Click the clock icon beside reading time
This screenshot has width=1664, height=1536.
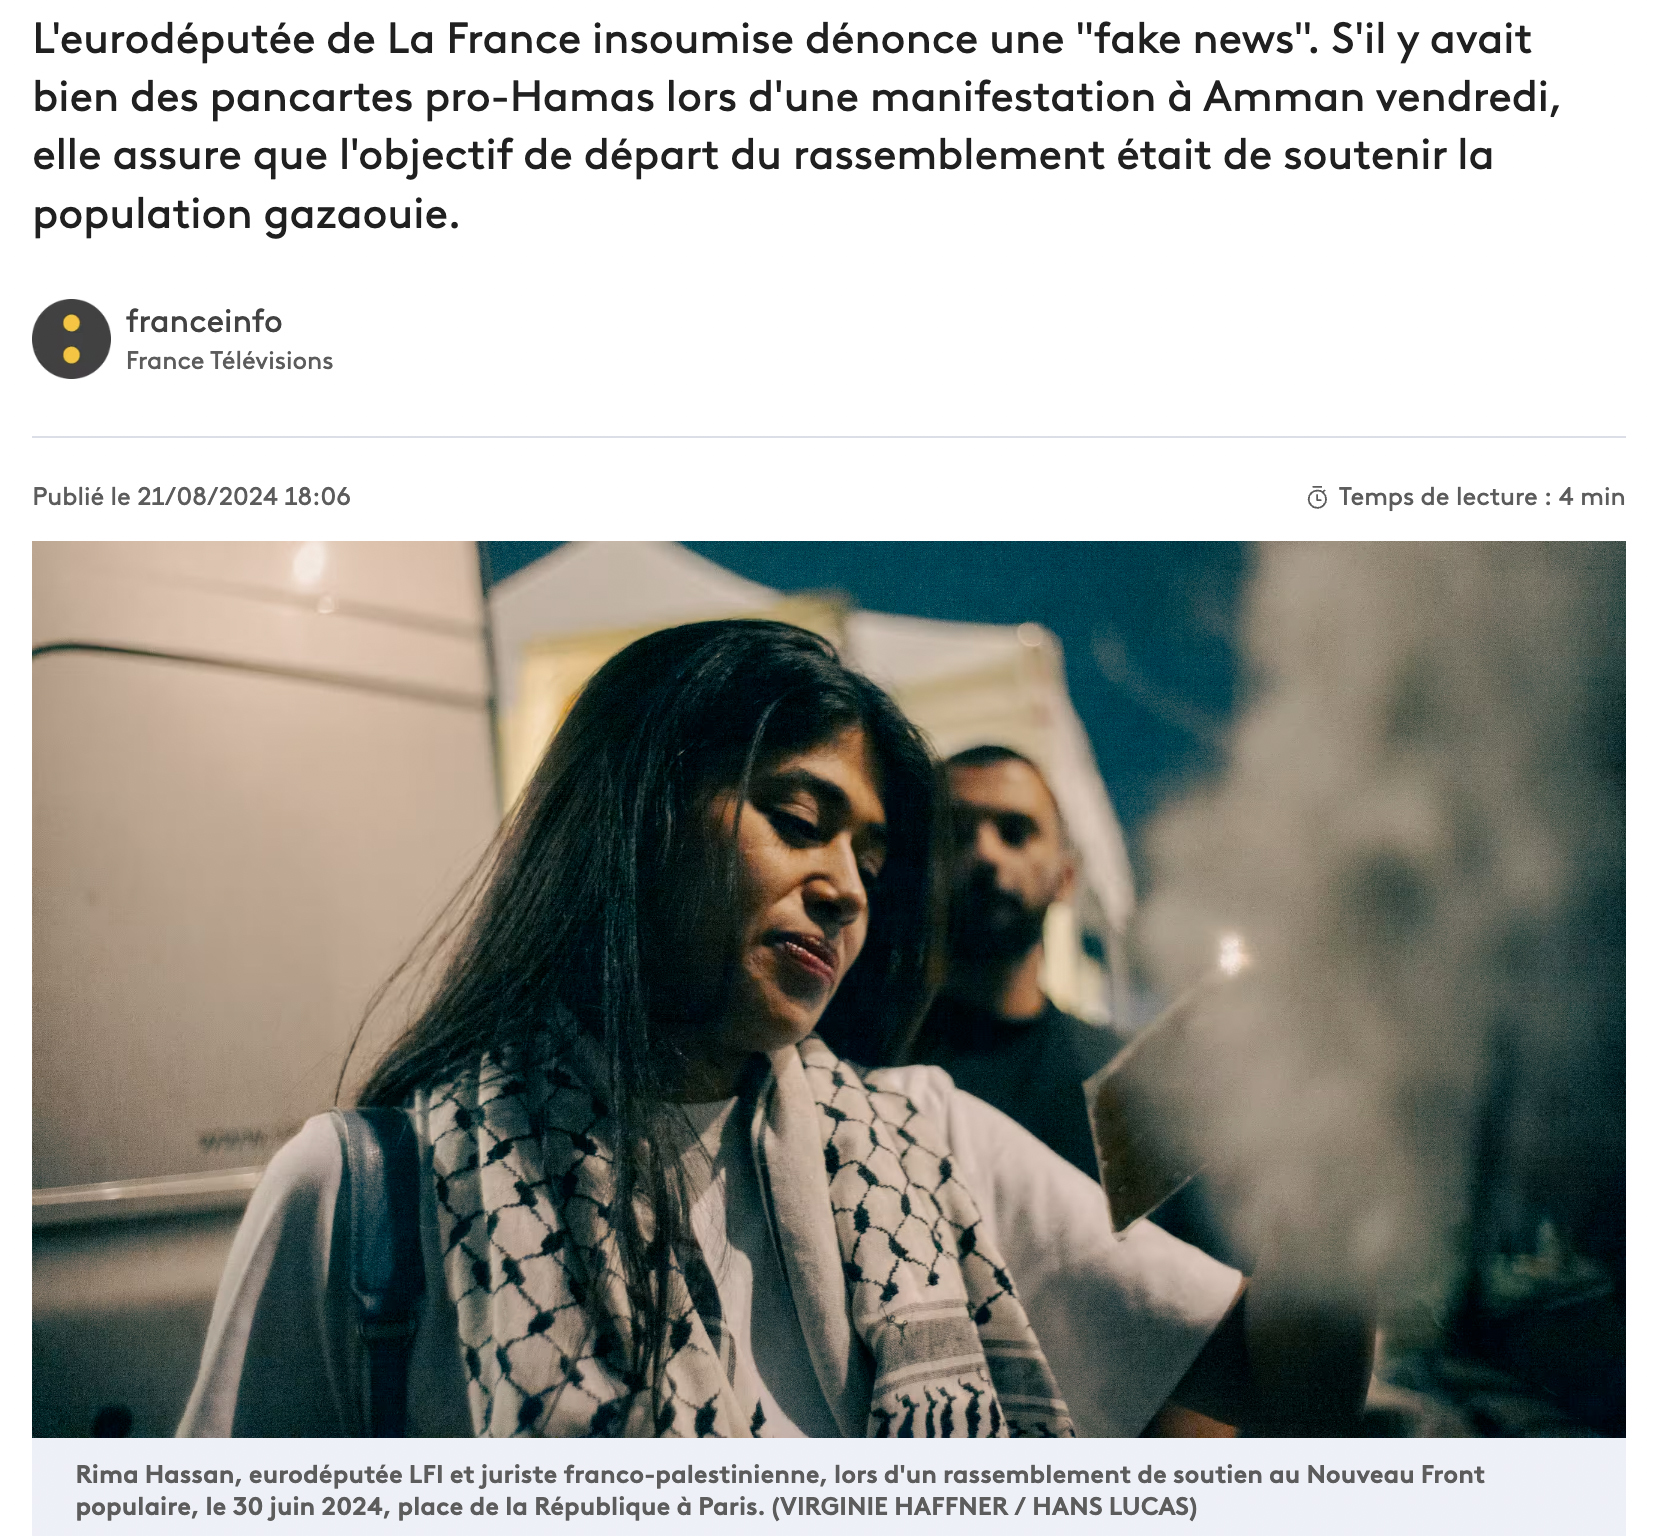click(1317, 498)
